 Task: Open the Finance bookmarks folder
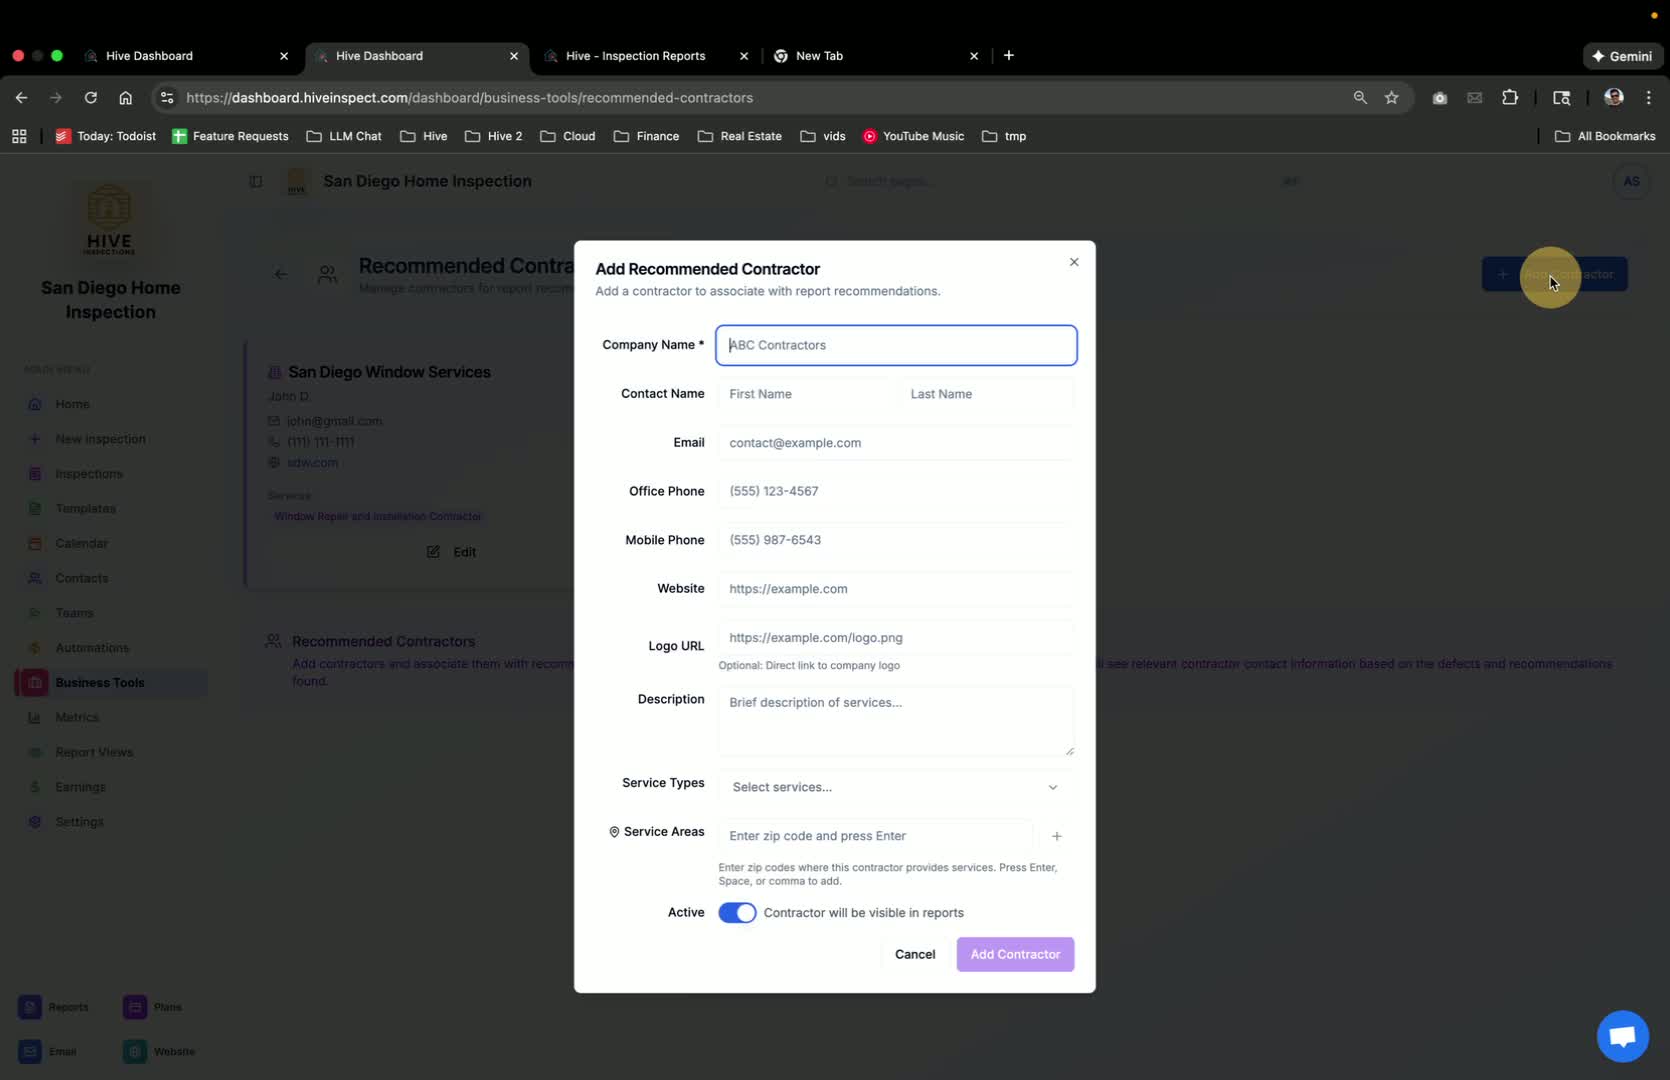point(646,136)
